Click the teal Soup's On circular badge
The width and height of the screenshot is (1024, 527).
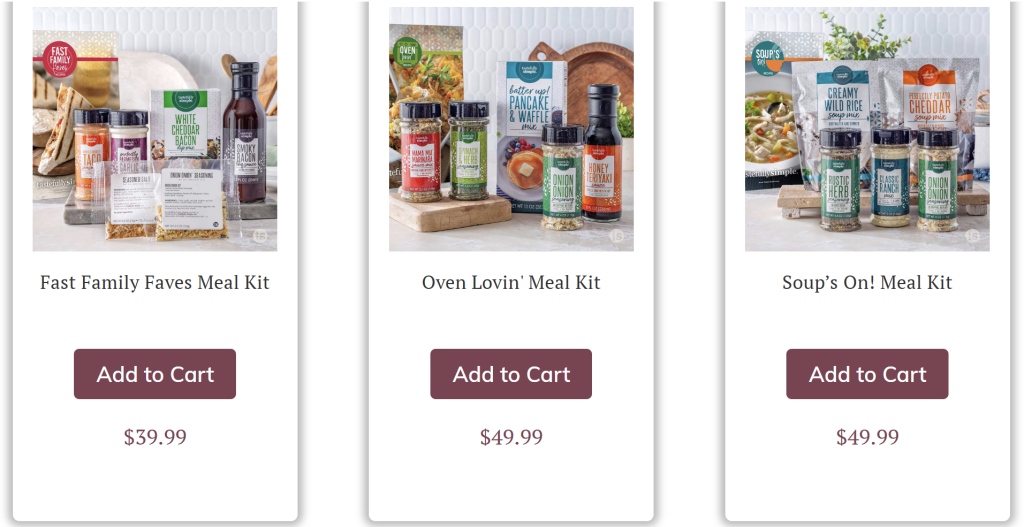pos(768,57)
